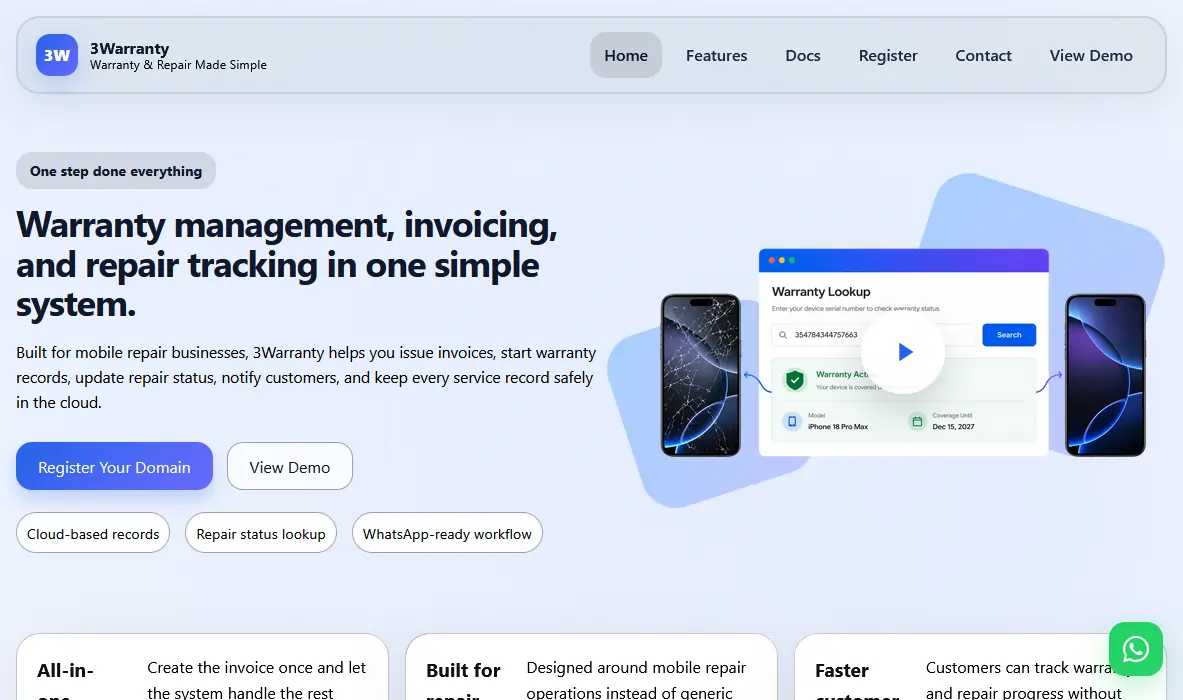Click the serial number field in the preview
This screenshot has width=1183, height=700.
(x=874, y=335)
